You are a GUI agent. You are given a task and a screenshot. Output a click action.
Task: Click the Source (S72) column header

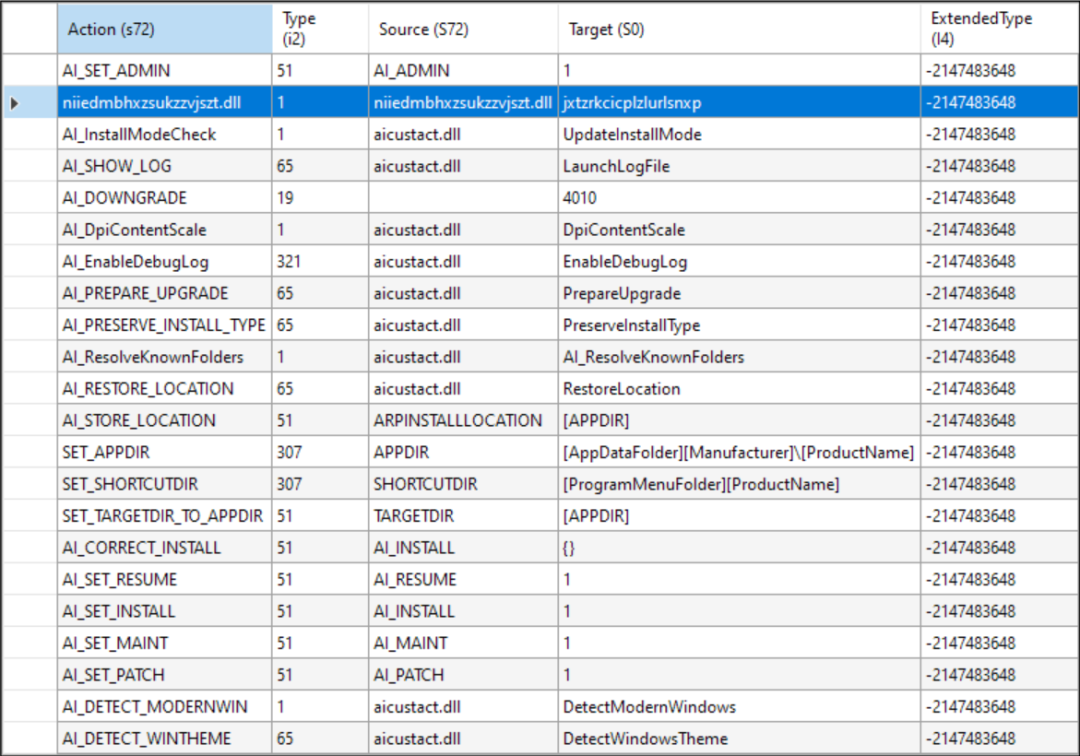click(463, 29)
